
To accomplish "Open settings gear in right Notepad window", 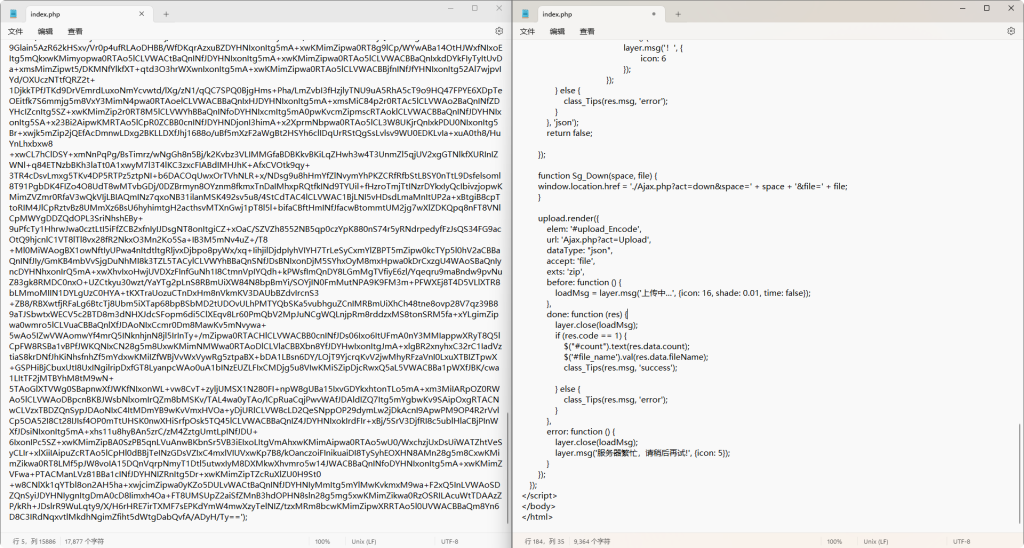I will [x=1010, y=31].
